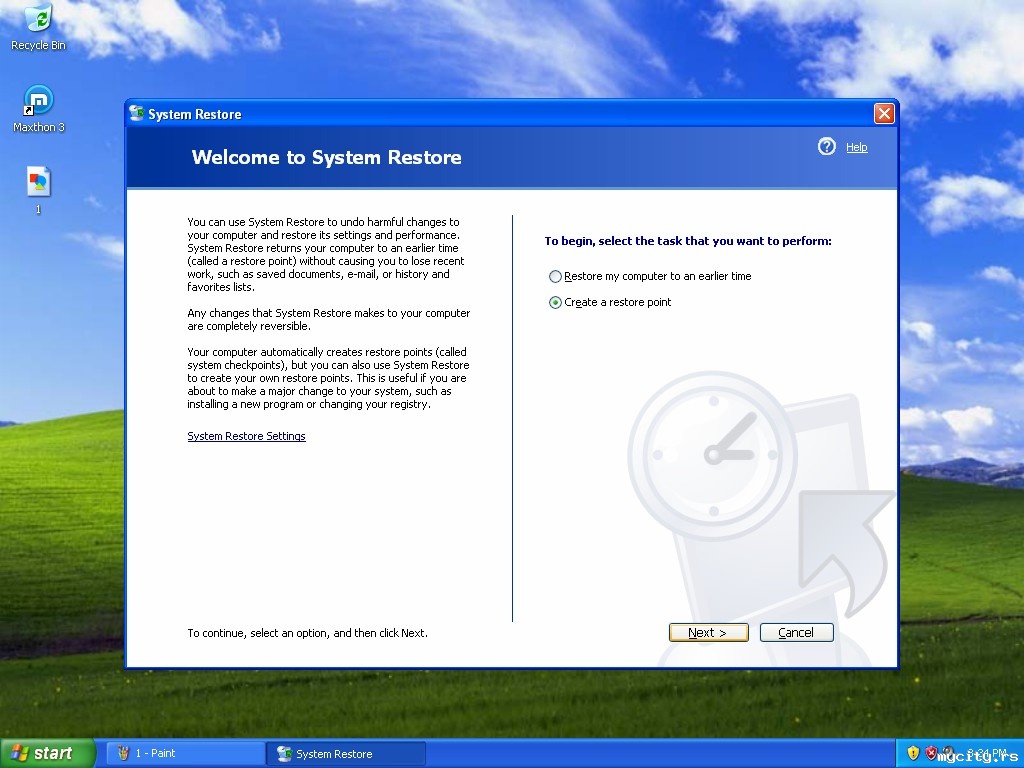Click the Cancel button

click(797, 632)
